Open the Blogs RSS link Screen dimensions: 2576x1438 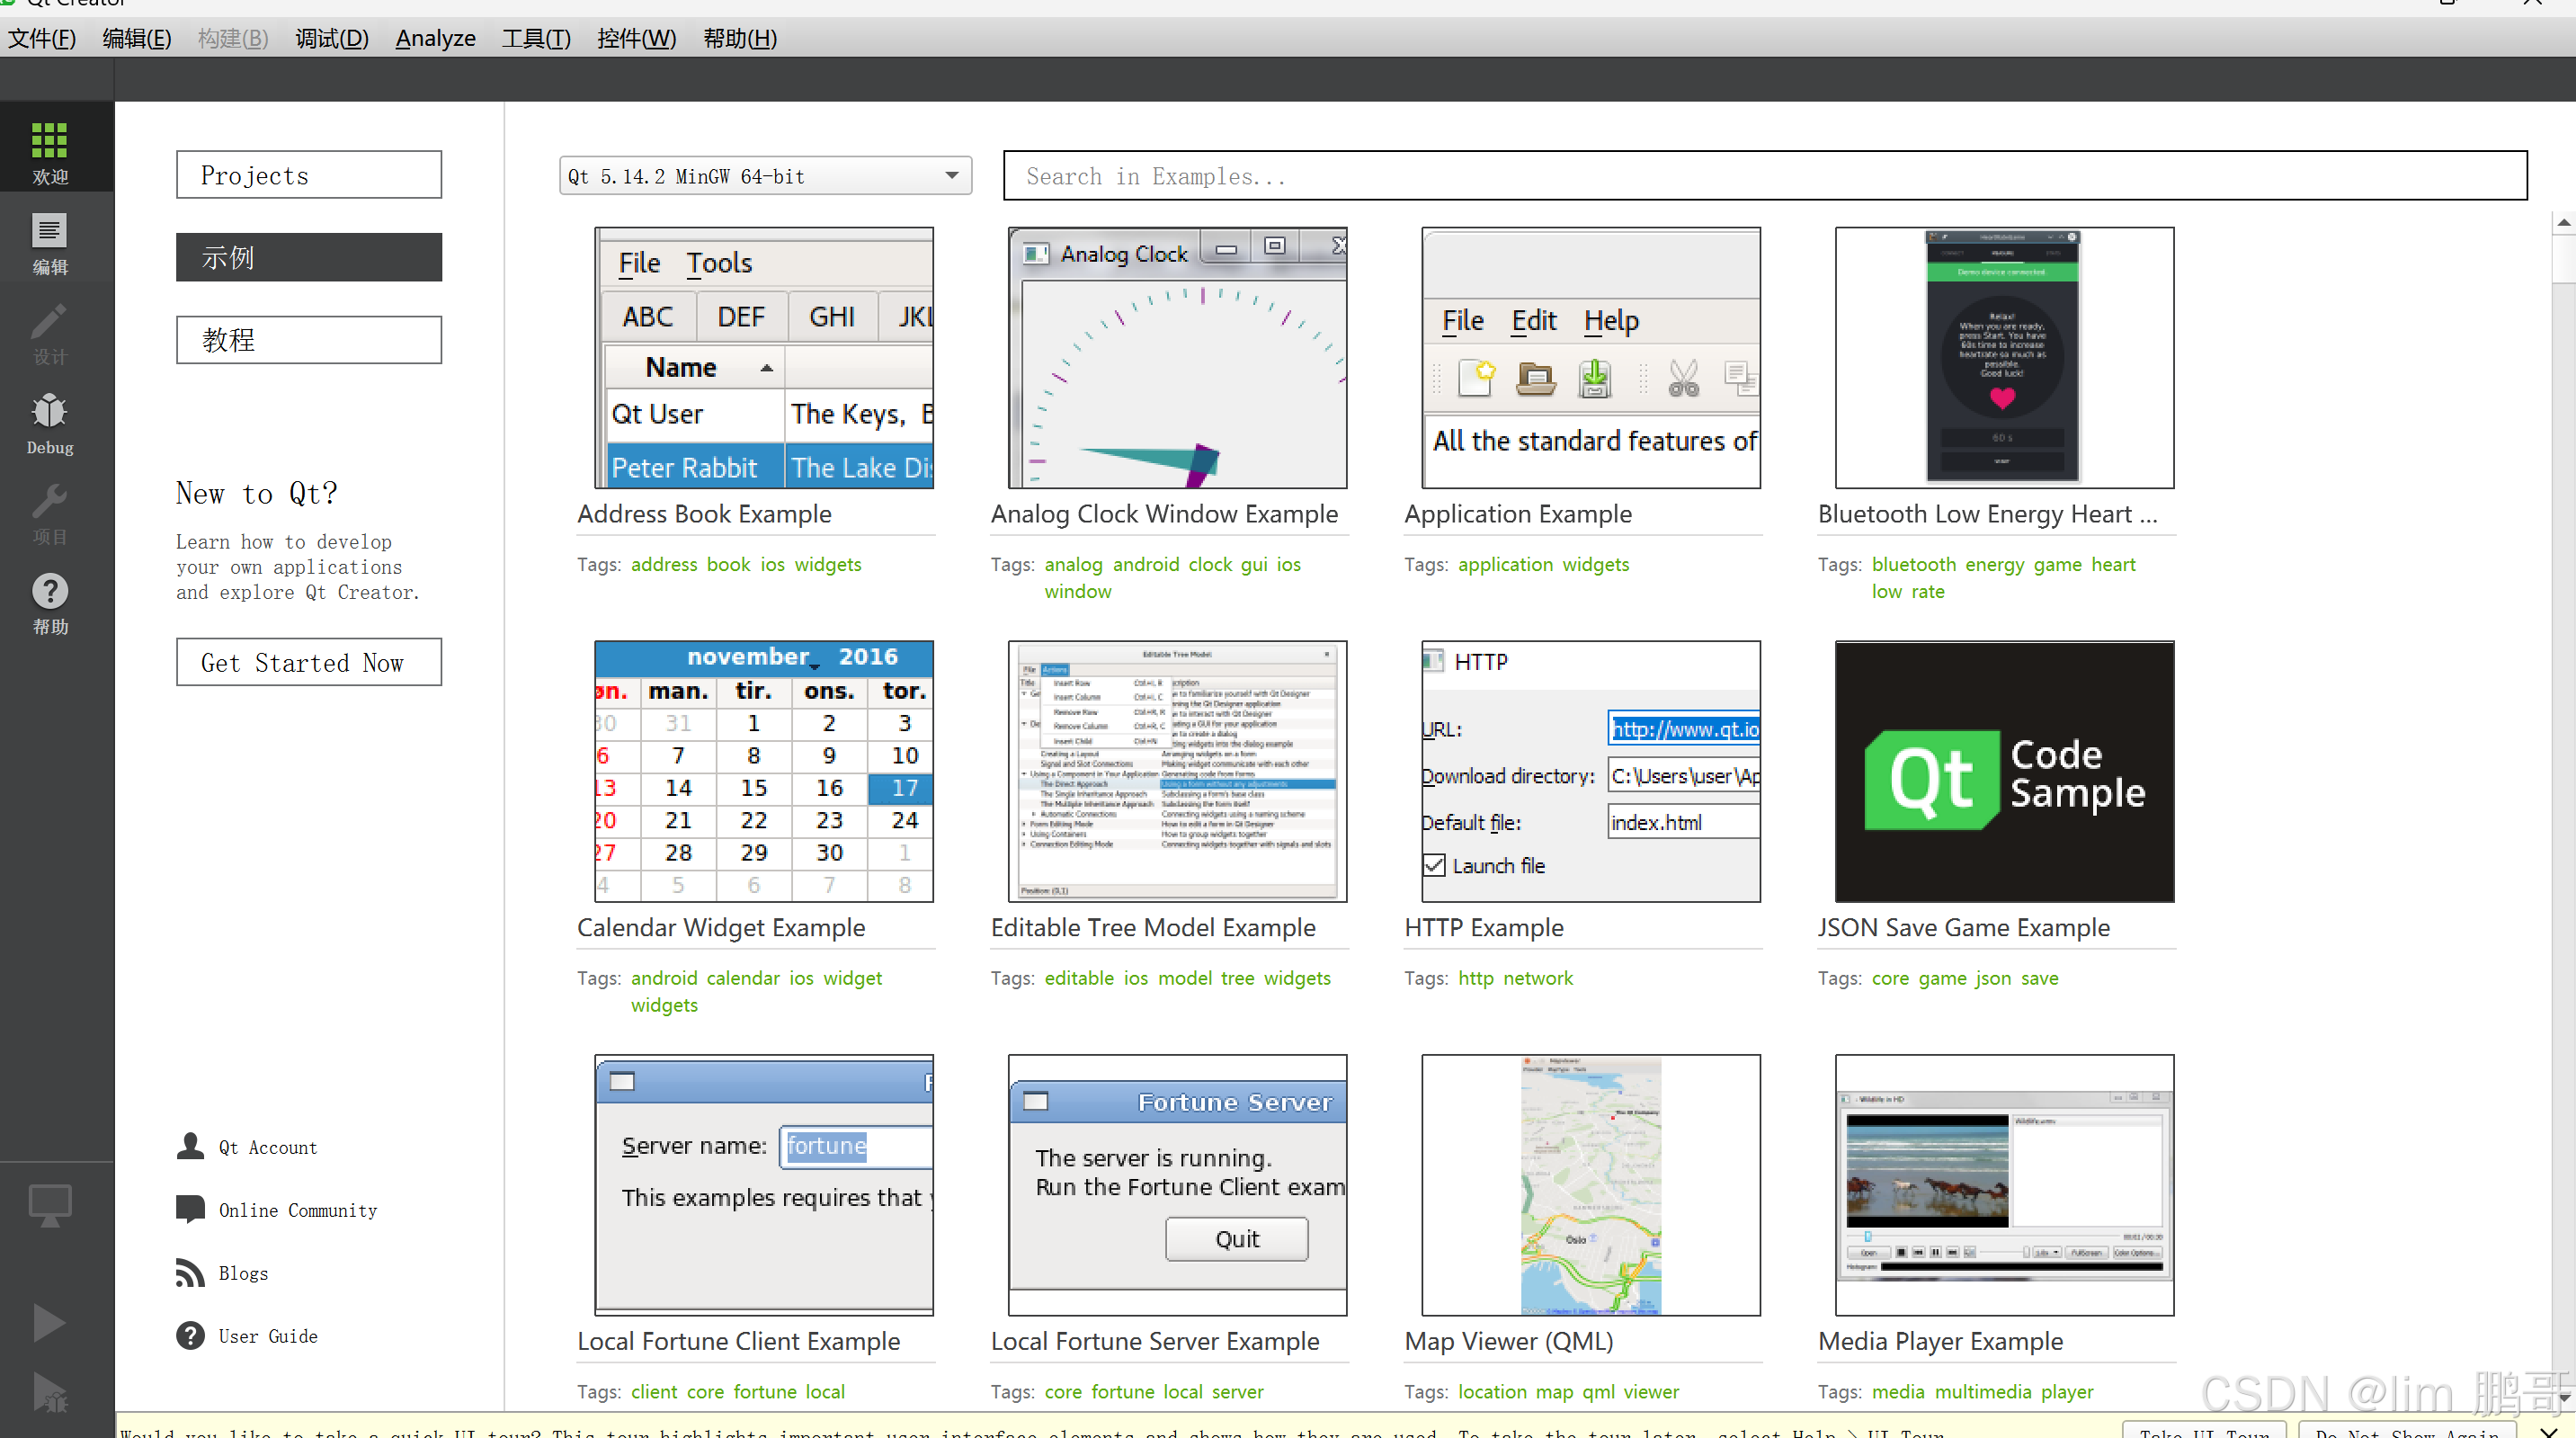click(x=243, y=1273)
